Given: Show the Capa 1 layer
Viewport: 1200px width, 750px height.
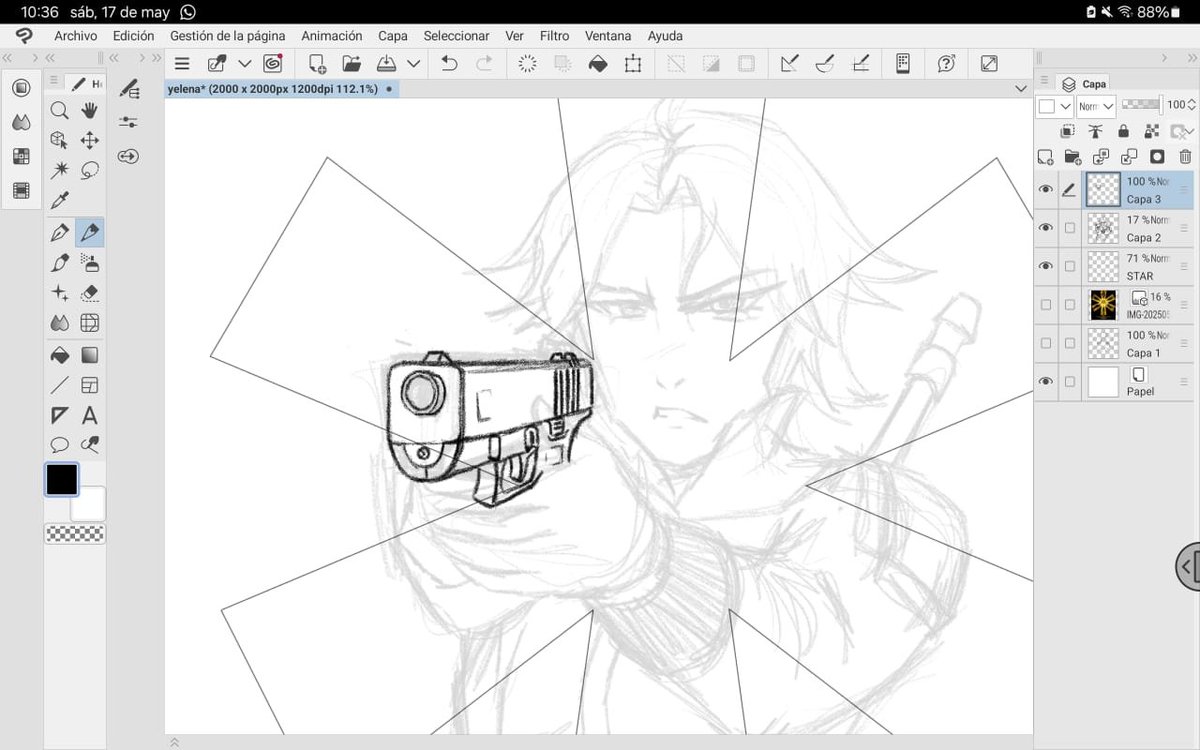Looking at the screenshot, I should 1046,343.
